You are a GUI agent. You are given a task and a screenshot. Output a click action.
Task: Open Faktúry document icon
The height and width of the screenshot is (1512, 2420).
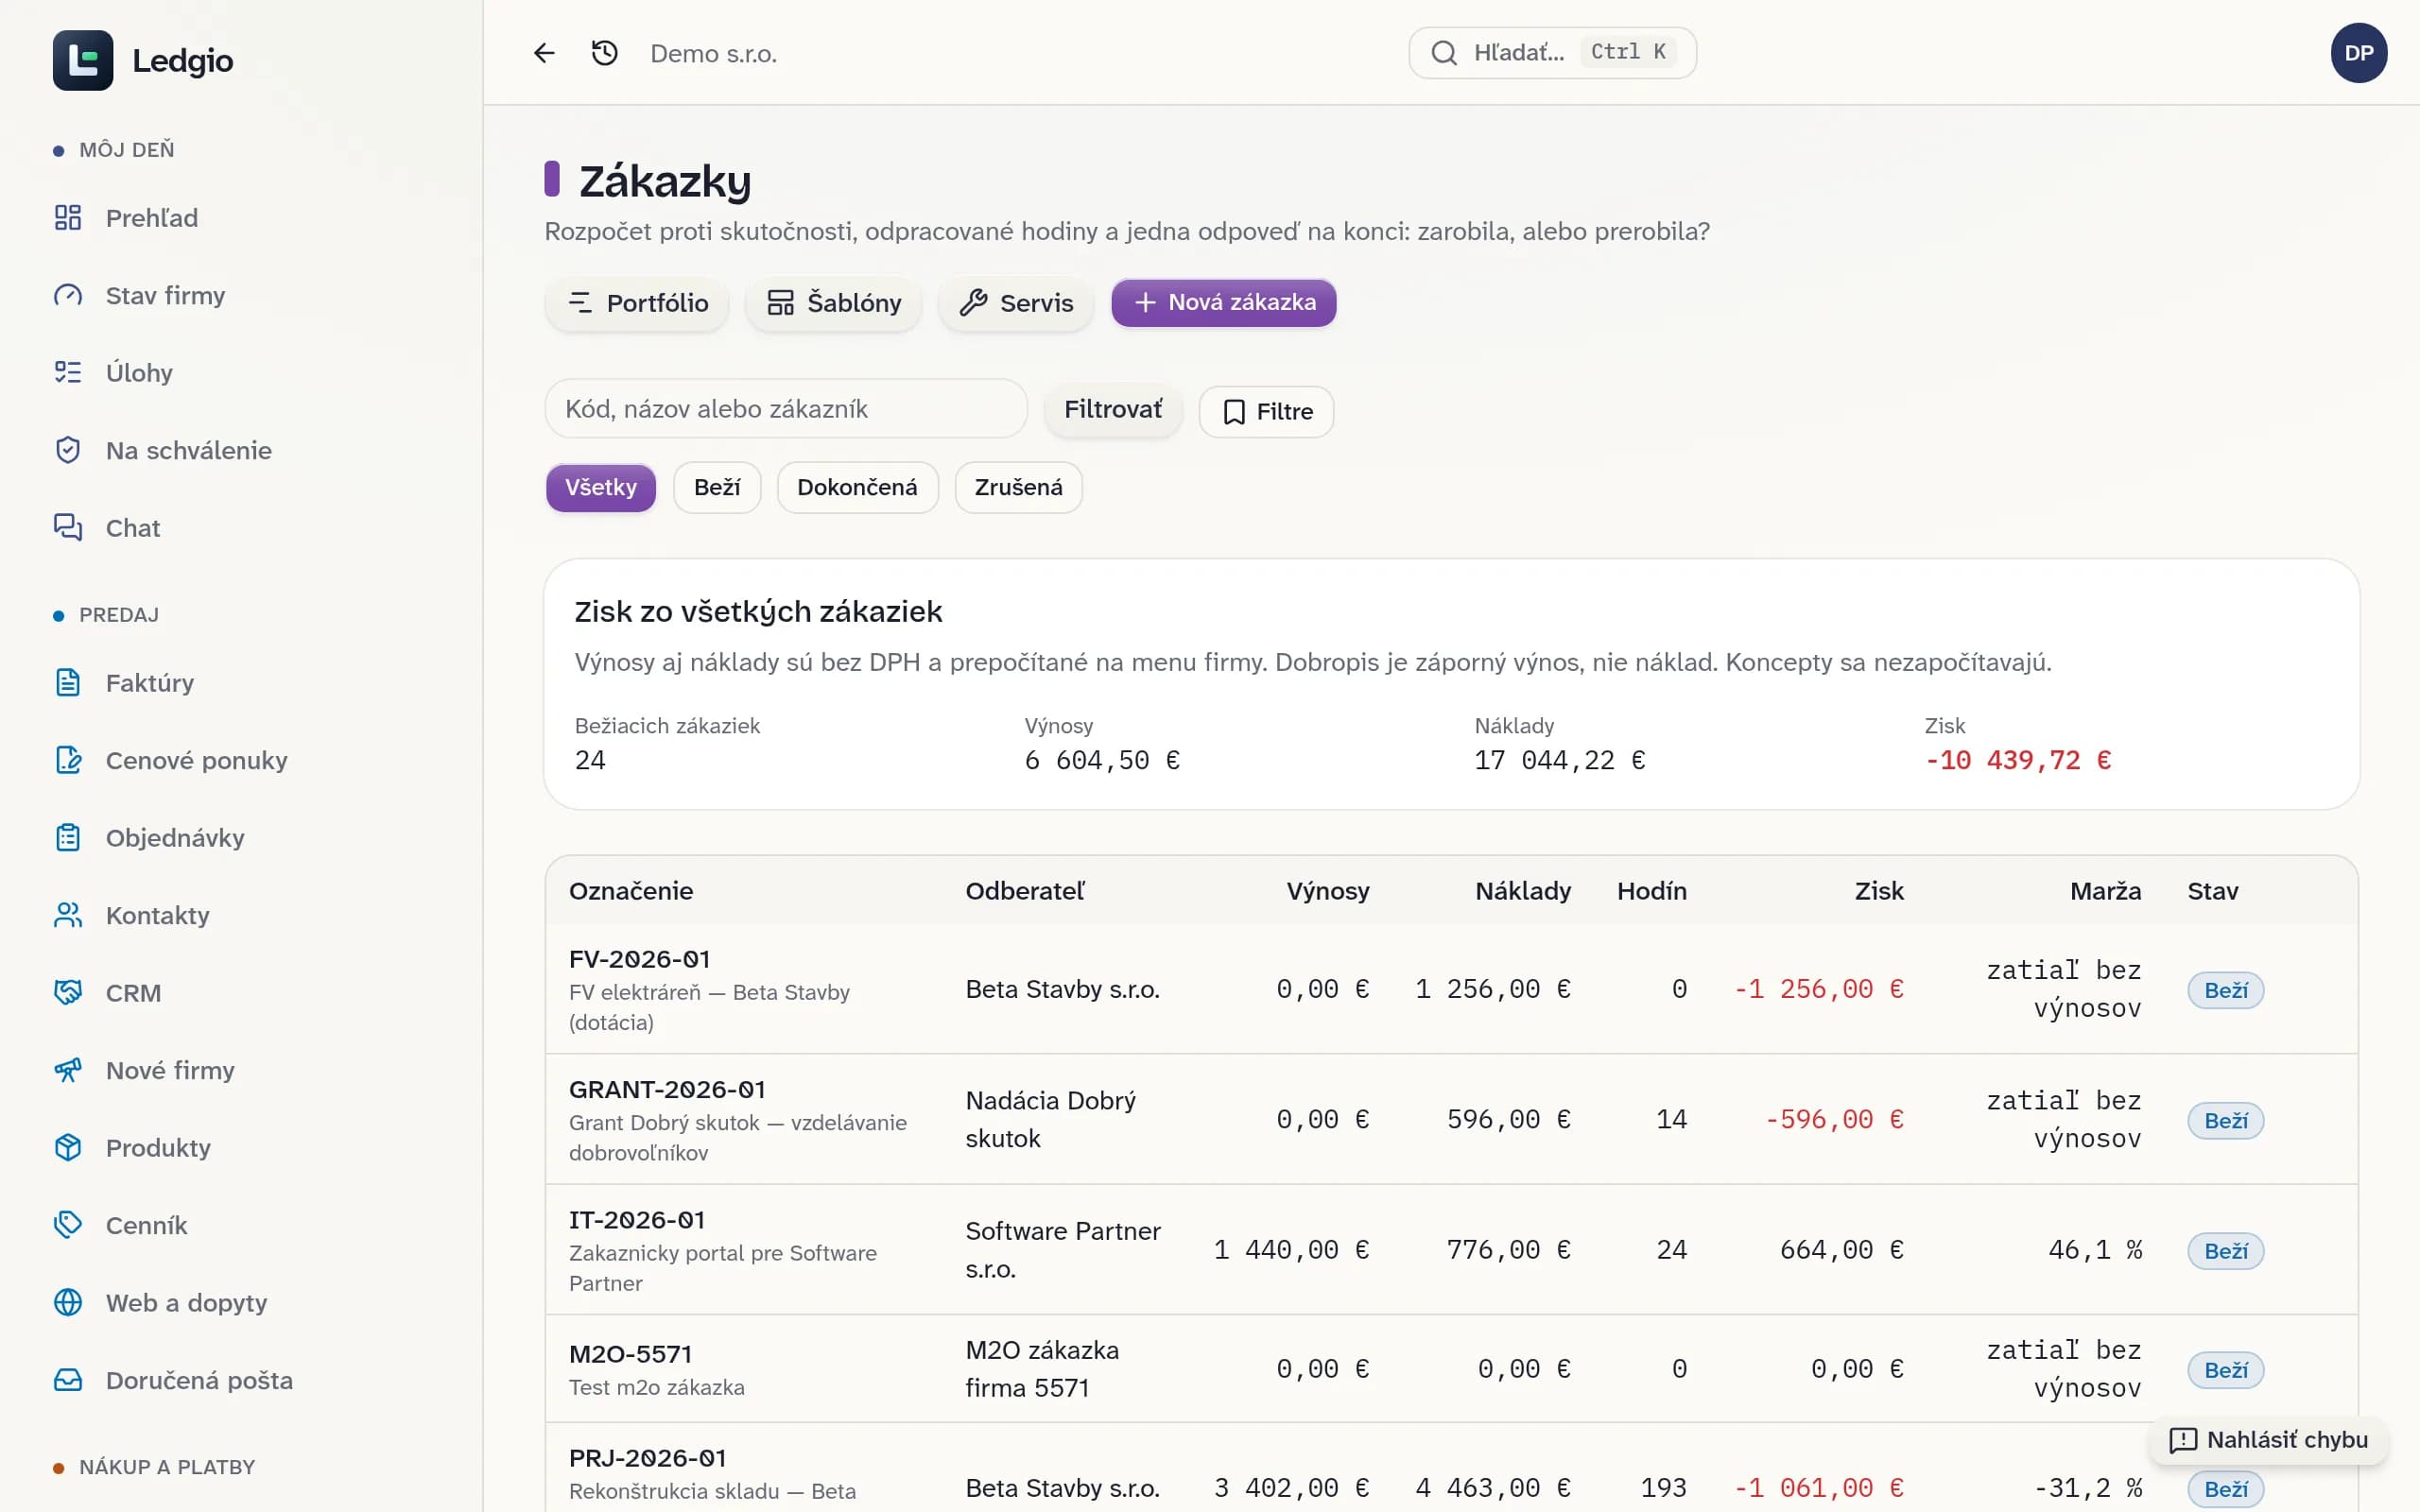pos(68,683)
